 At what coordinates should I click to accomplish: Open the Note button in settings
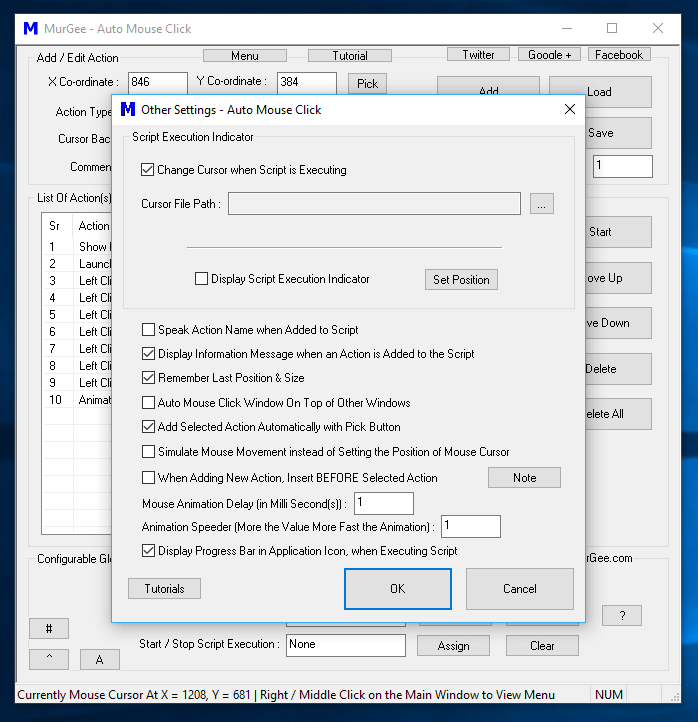(524, 477)
